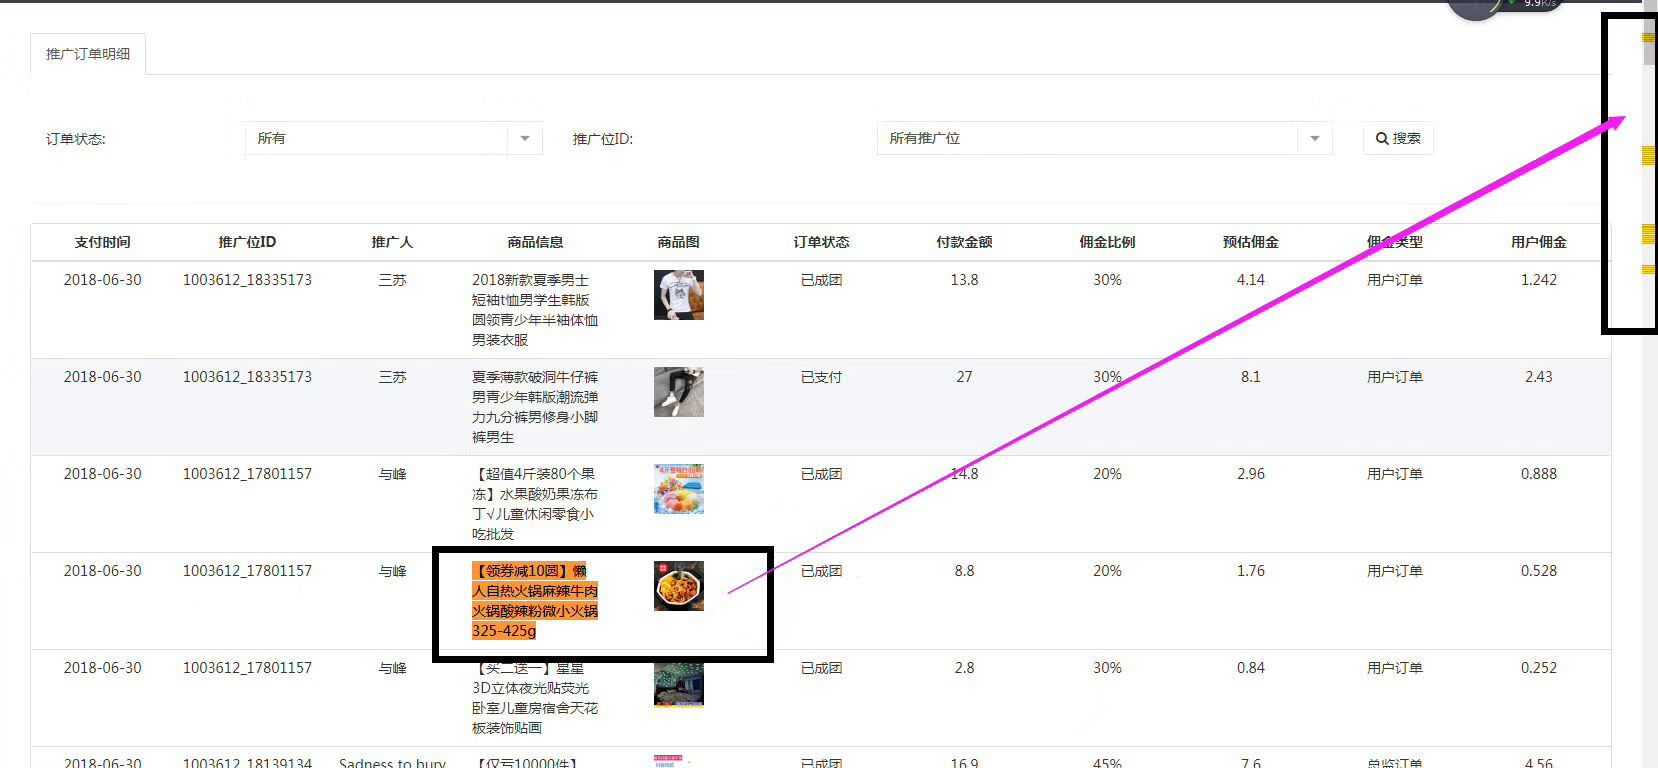Click the 商品信息 column header
The height and width of the screenshot is (768, 1658).
click(x=535, y=242)
